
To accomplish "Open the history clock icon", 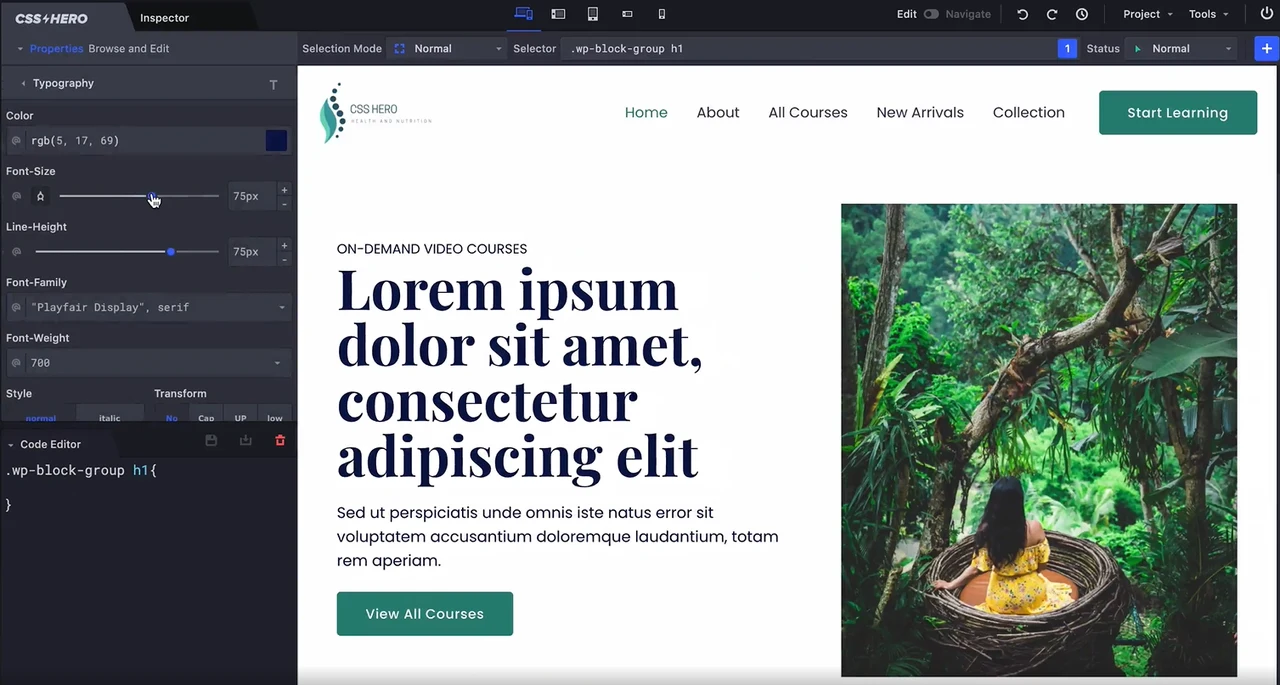I will (x=1082, y=14).
